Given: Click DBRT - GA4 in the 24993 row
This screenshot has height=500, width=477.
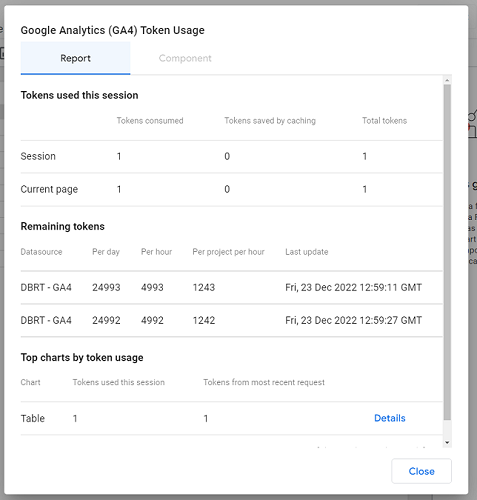Looking at the screenshot, I should [x=46, y=287].
